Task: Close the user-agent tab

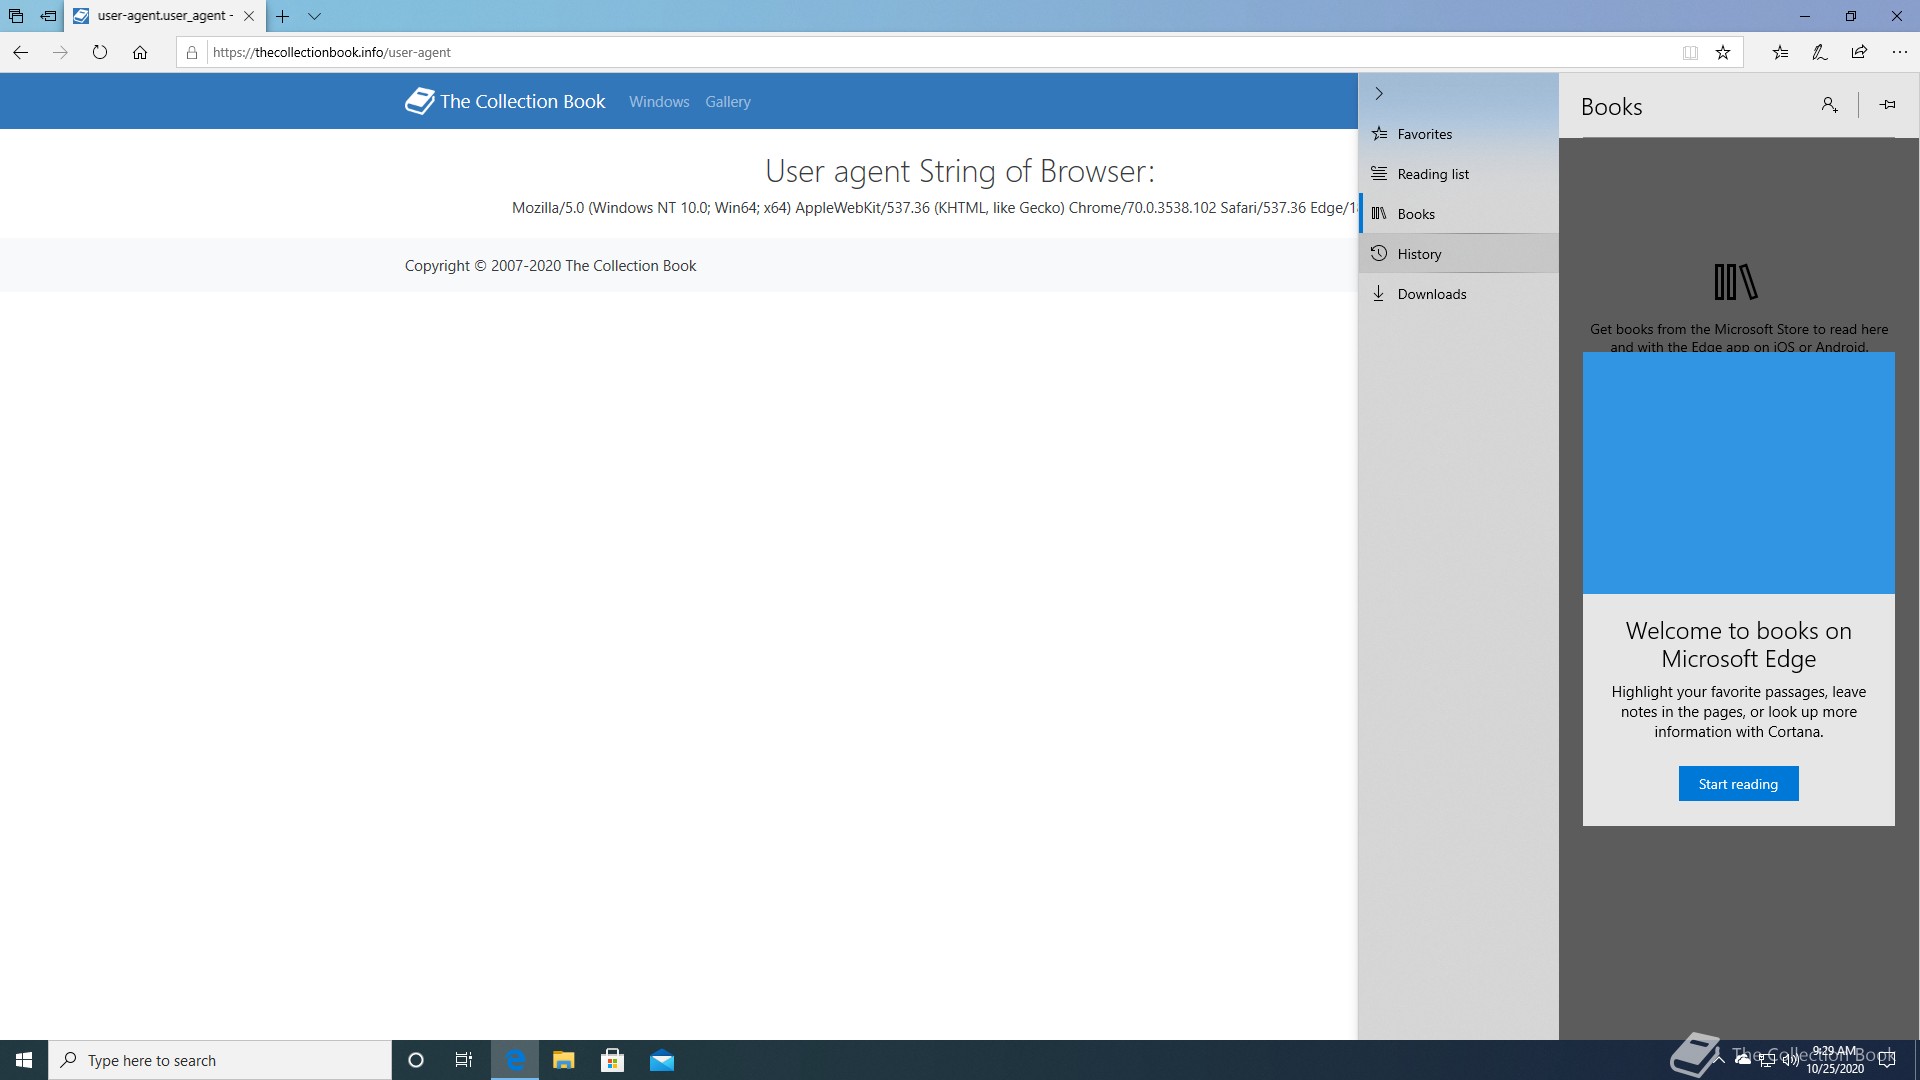Action: pyautogui.click(x=249, y=16)
